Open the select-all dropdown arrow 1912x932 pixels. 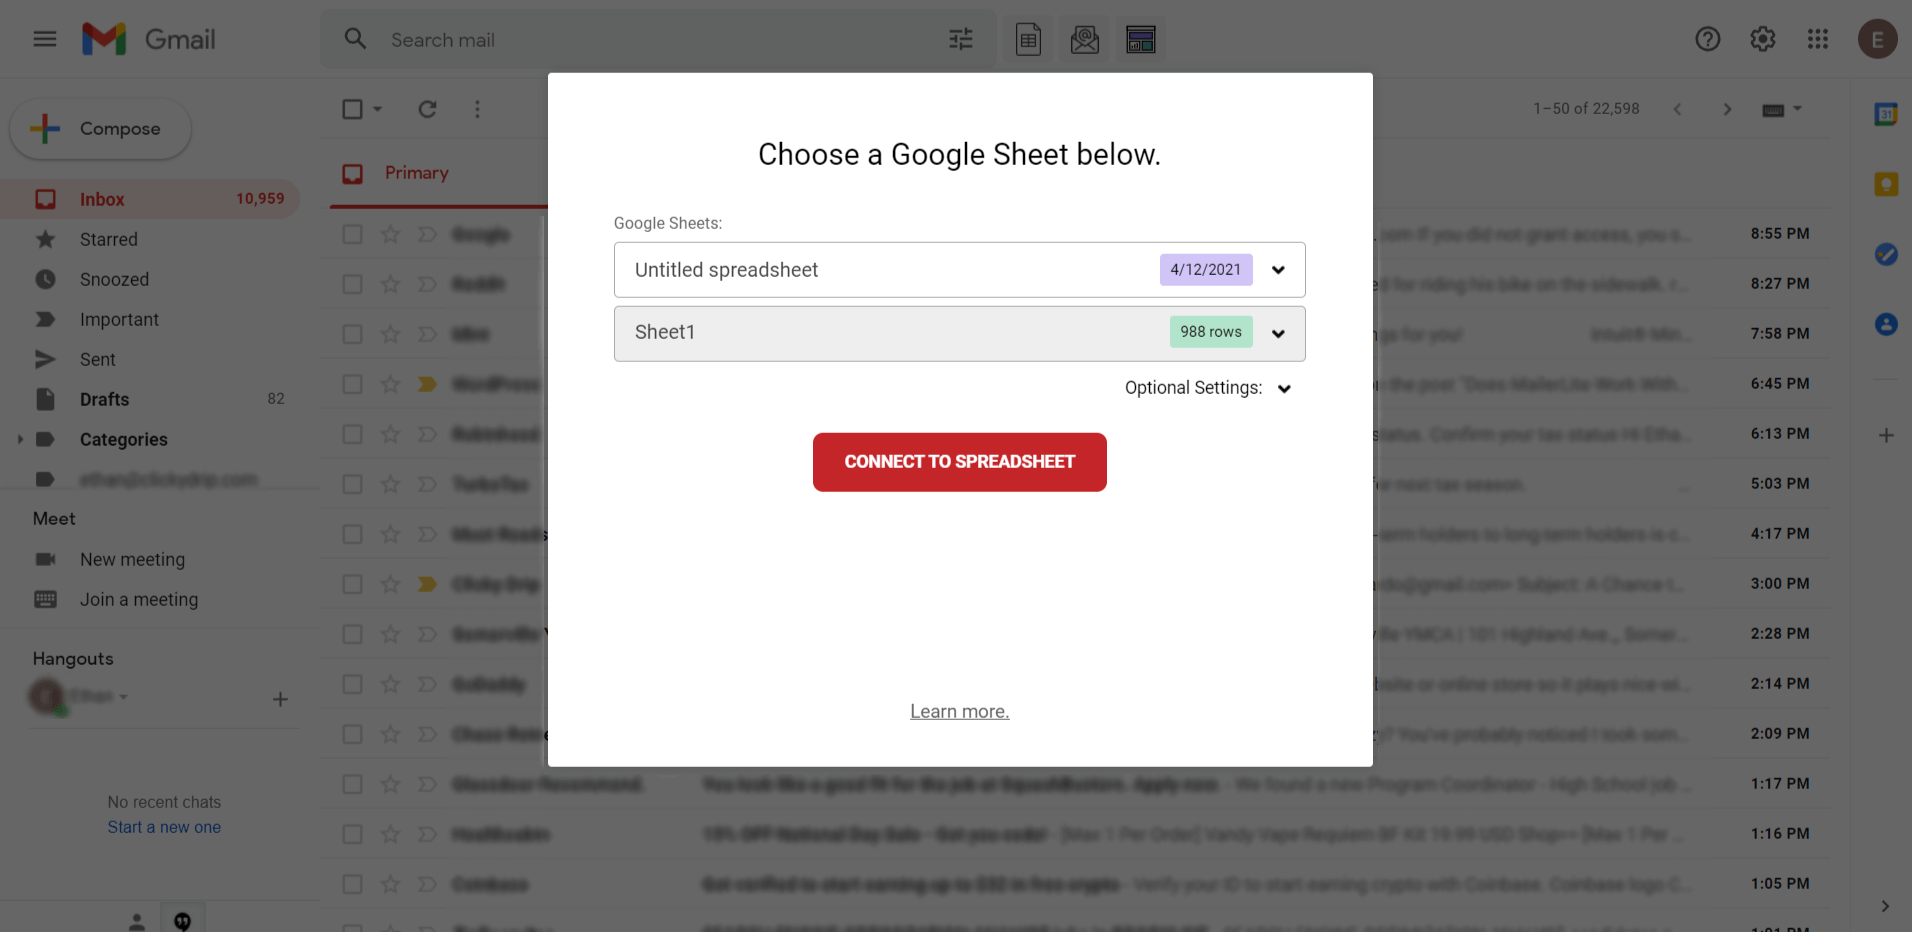(378, 109)
